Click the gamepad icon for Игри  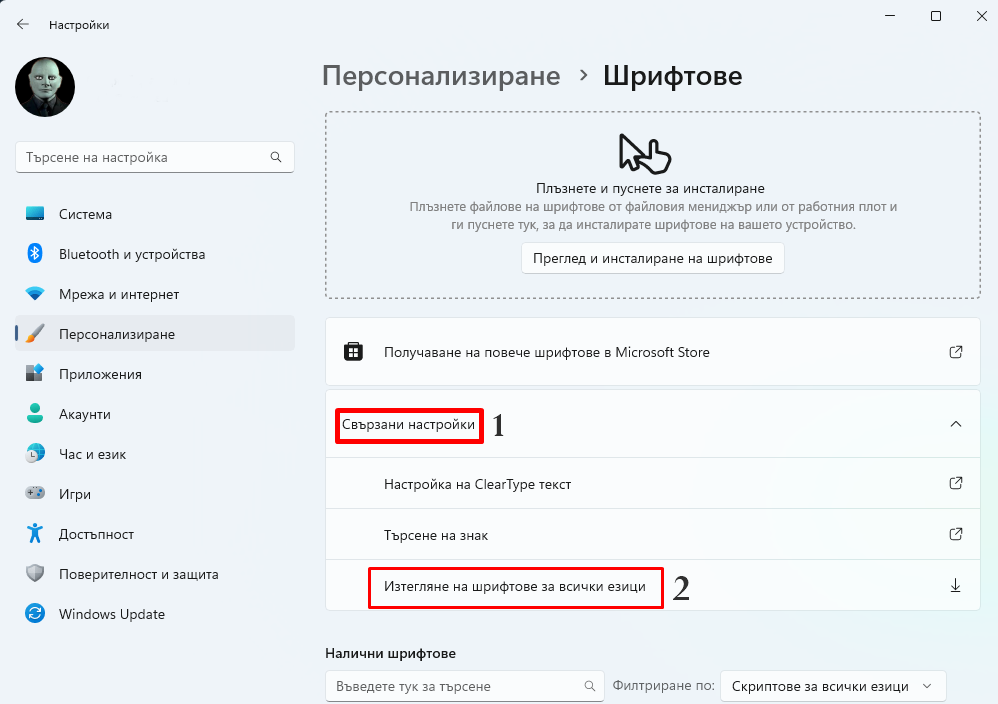35,493
